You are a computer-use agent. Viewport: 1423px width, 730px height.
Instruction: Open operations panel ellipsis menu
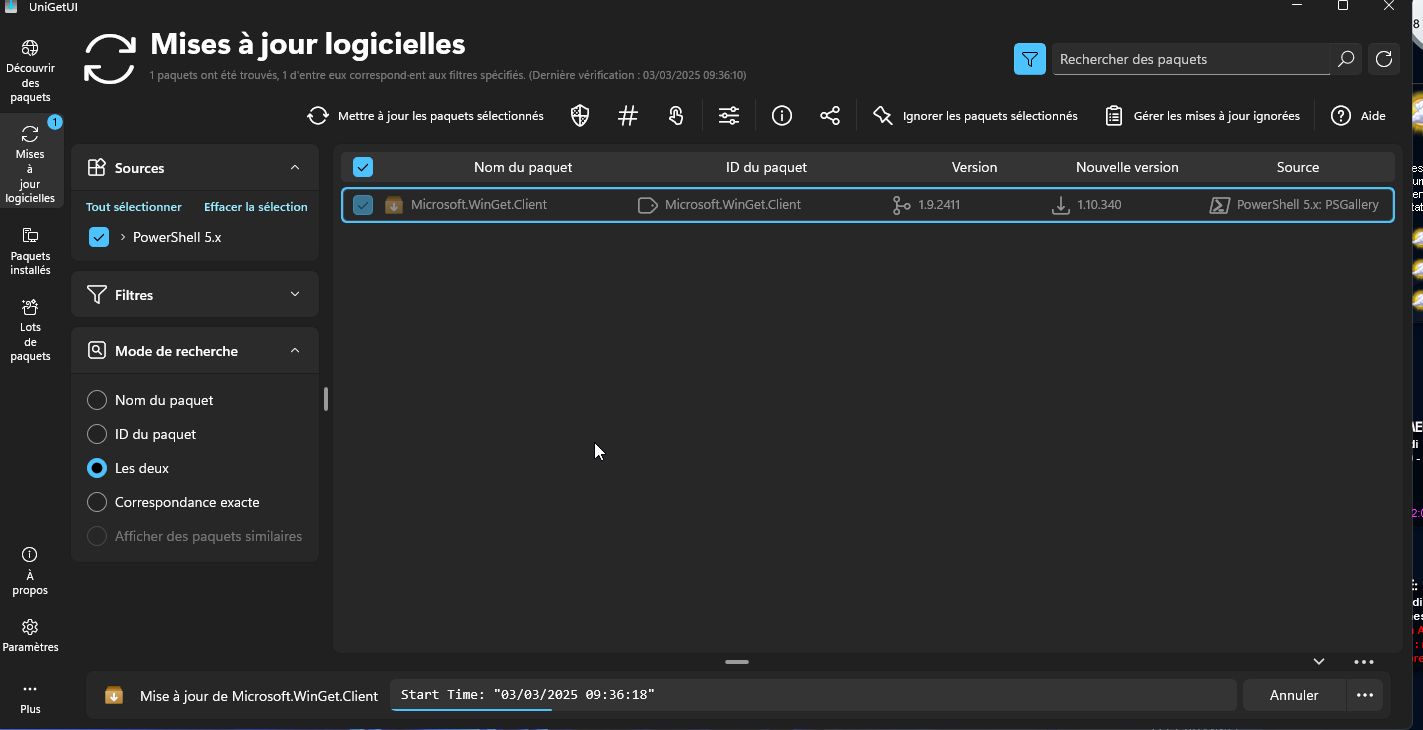coord(1364,661)
